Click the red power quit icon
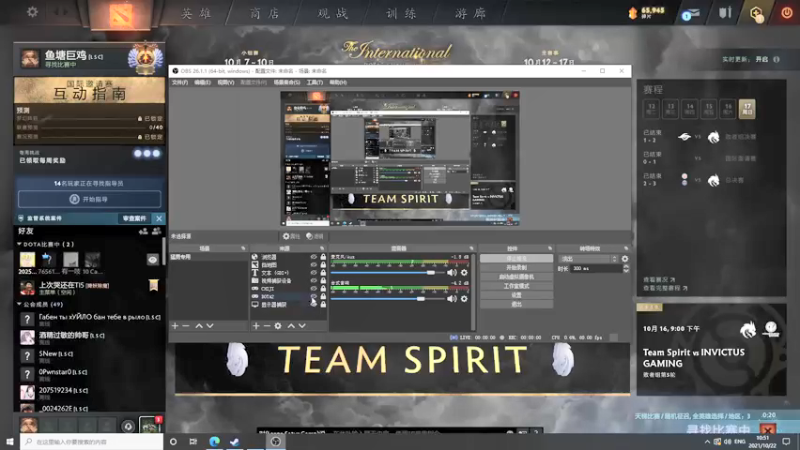 point(786,13)
